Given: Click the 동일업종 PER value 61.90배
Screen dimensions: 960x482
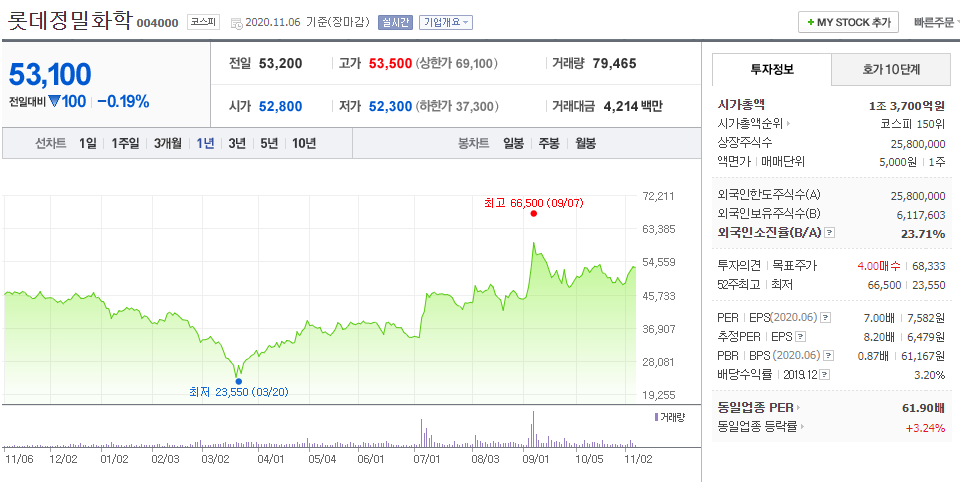Looking at the screenshot, I should pyautogui.click(x=923, y=408).
